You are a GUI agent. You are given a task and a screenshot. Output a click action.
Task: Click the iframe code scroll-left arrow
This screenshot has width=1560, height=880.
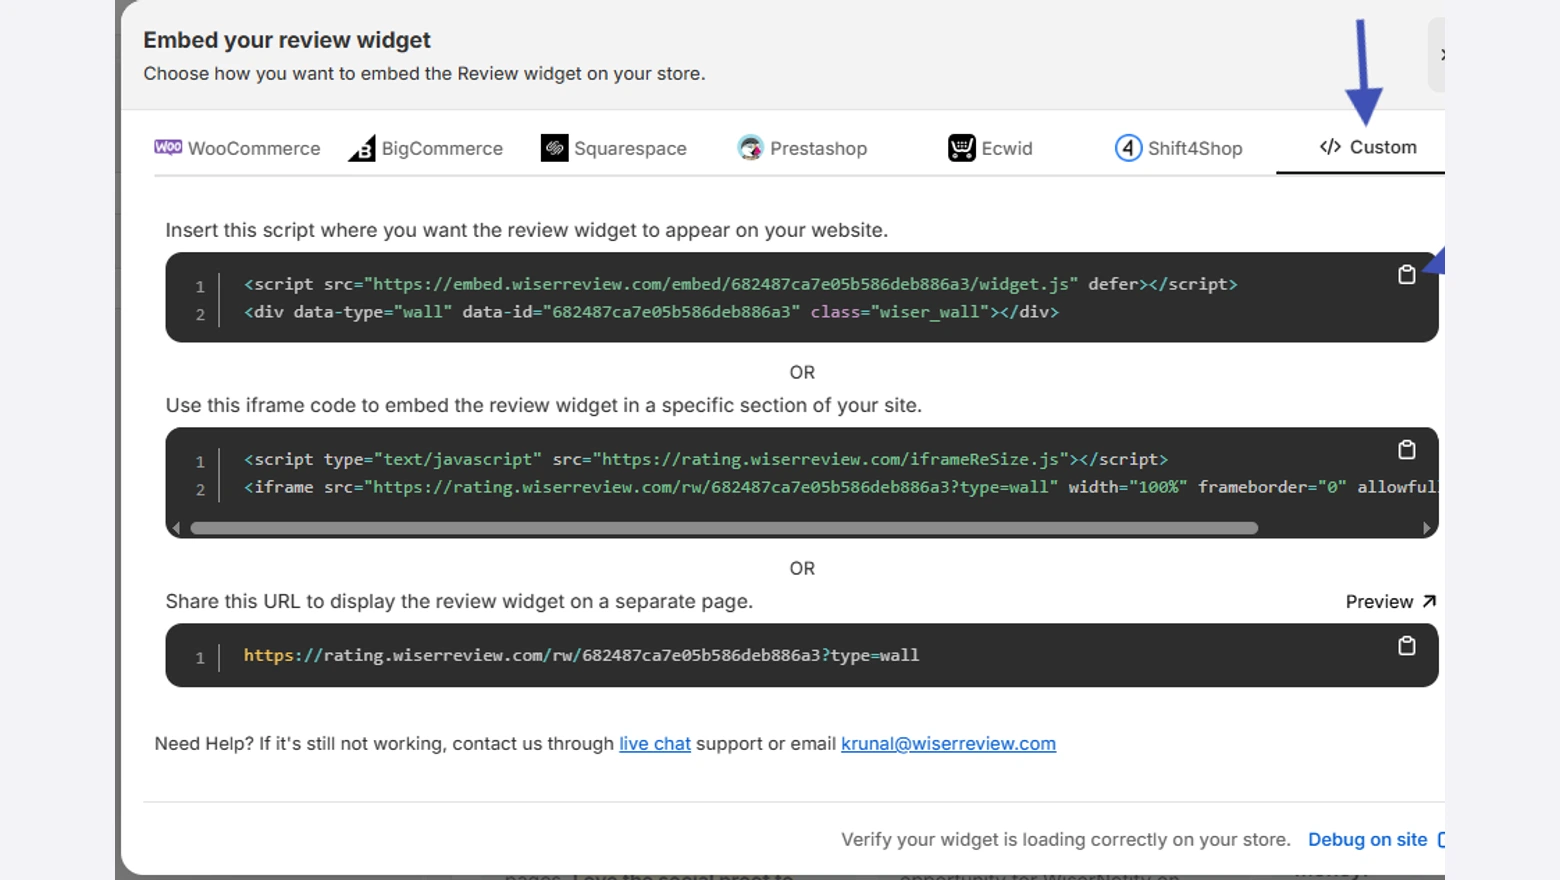pos(177,528)
